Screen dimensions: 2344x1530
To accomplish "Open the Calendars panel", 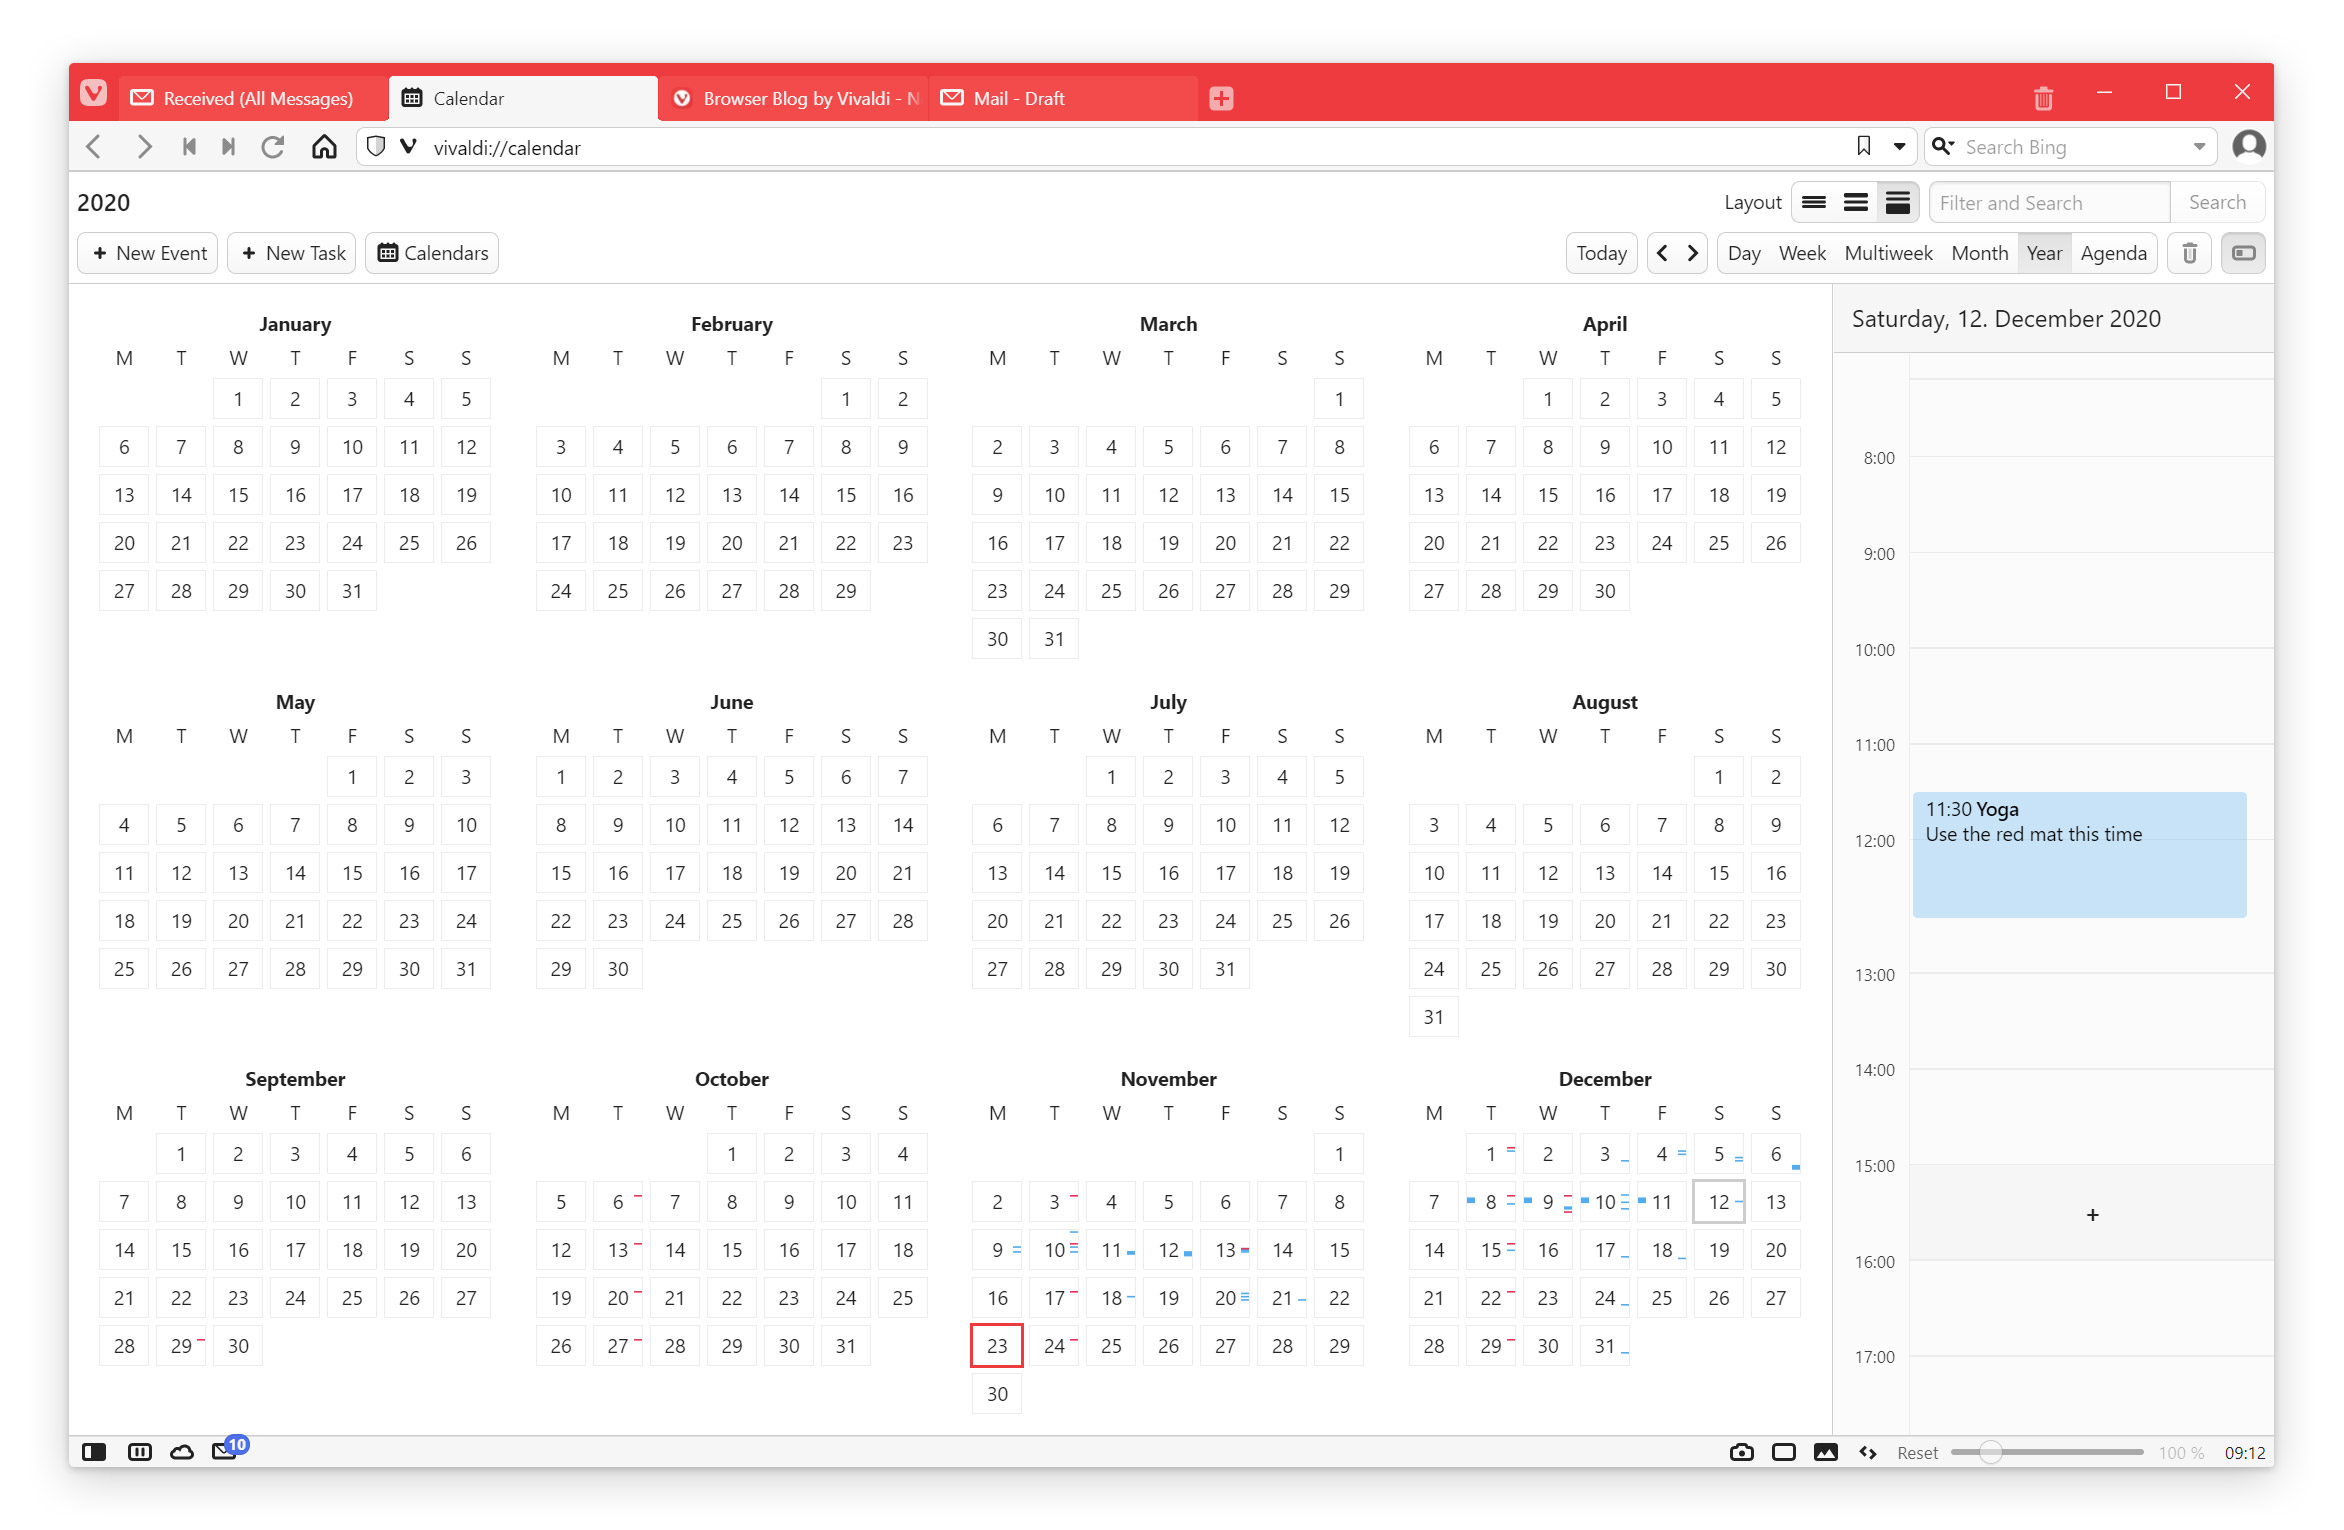I will (432, 253).
